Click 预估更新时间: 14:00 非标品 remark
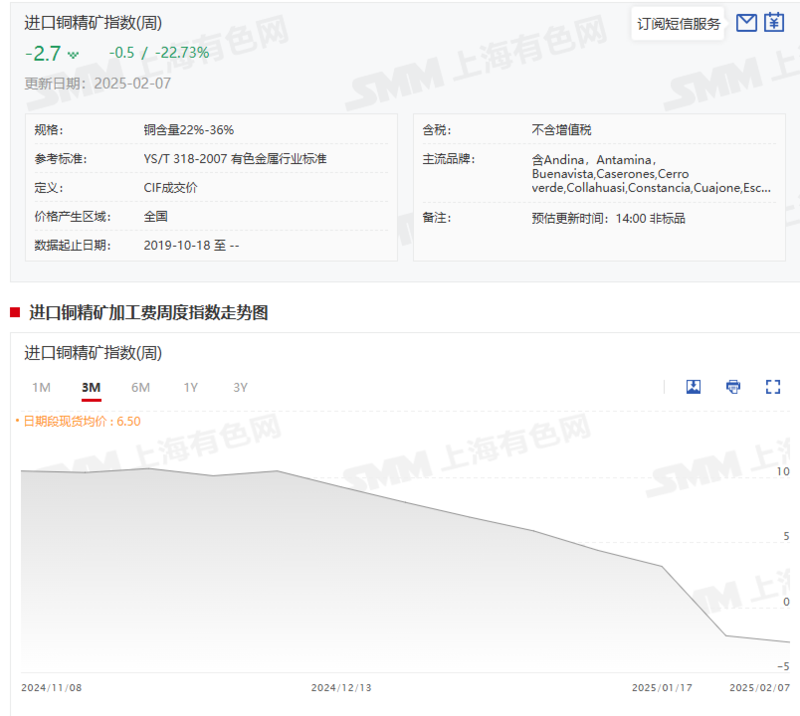 (608, 218)
